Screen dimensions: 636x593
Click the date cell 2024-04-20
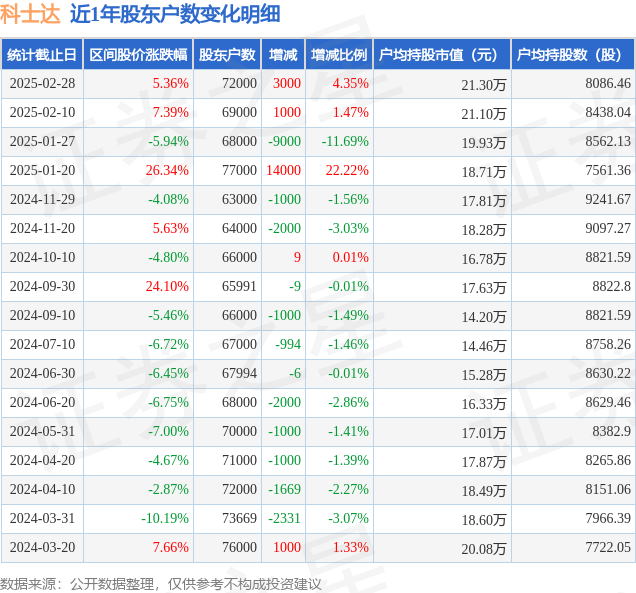point(42,460)
